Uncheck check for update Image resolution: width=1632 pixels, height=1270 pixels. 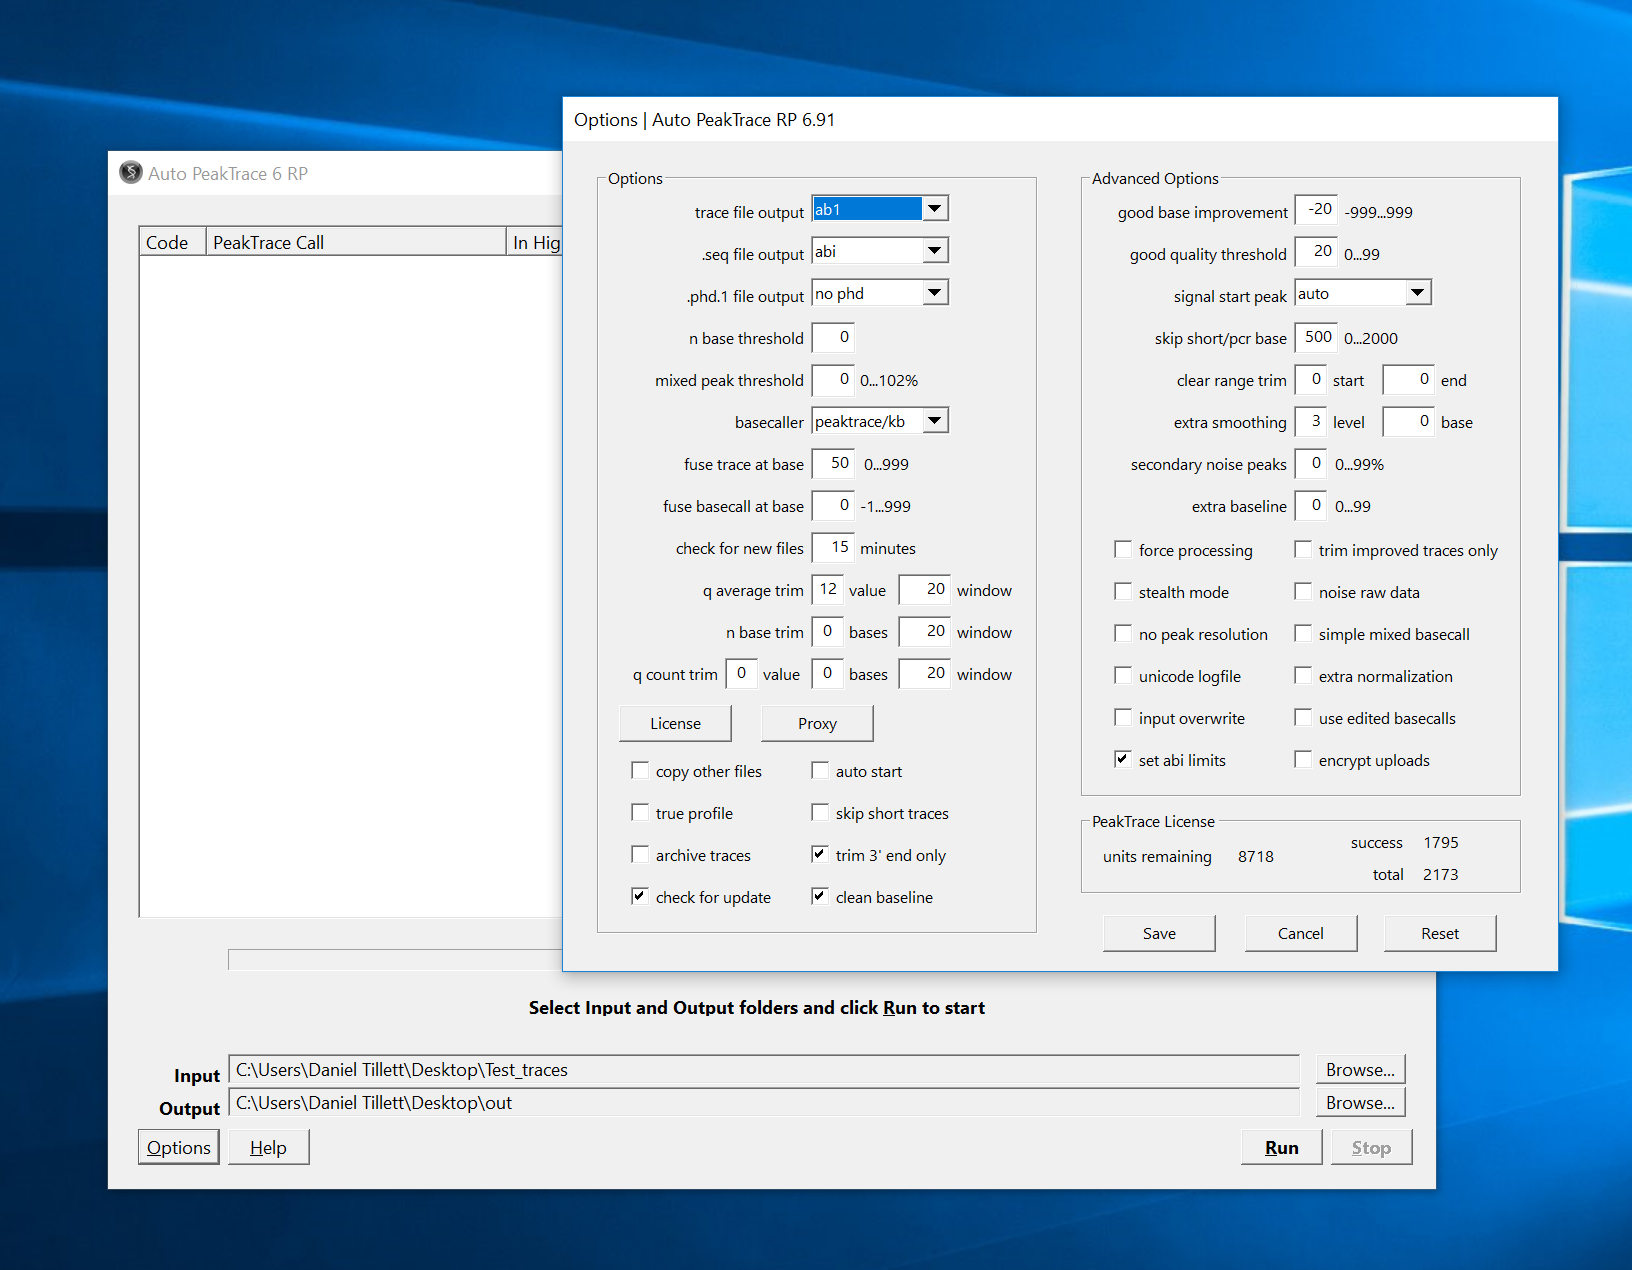(x=640, y=897)
